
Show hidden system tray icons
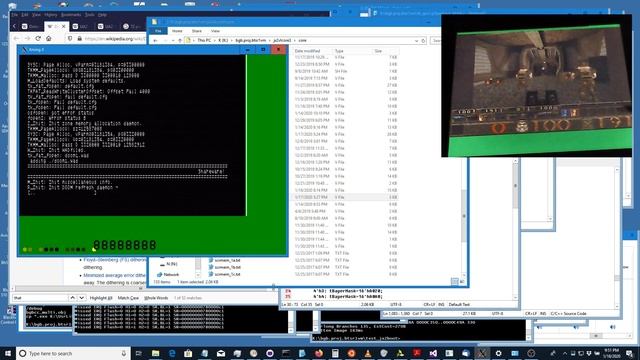[565, 353]
